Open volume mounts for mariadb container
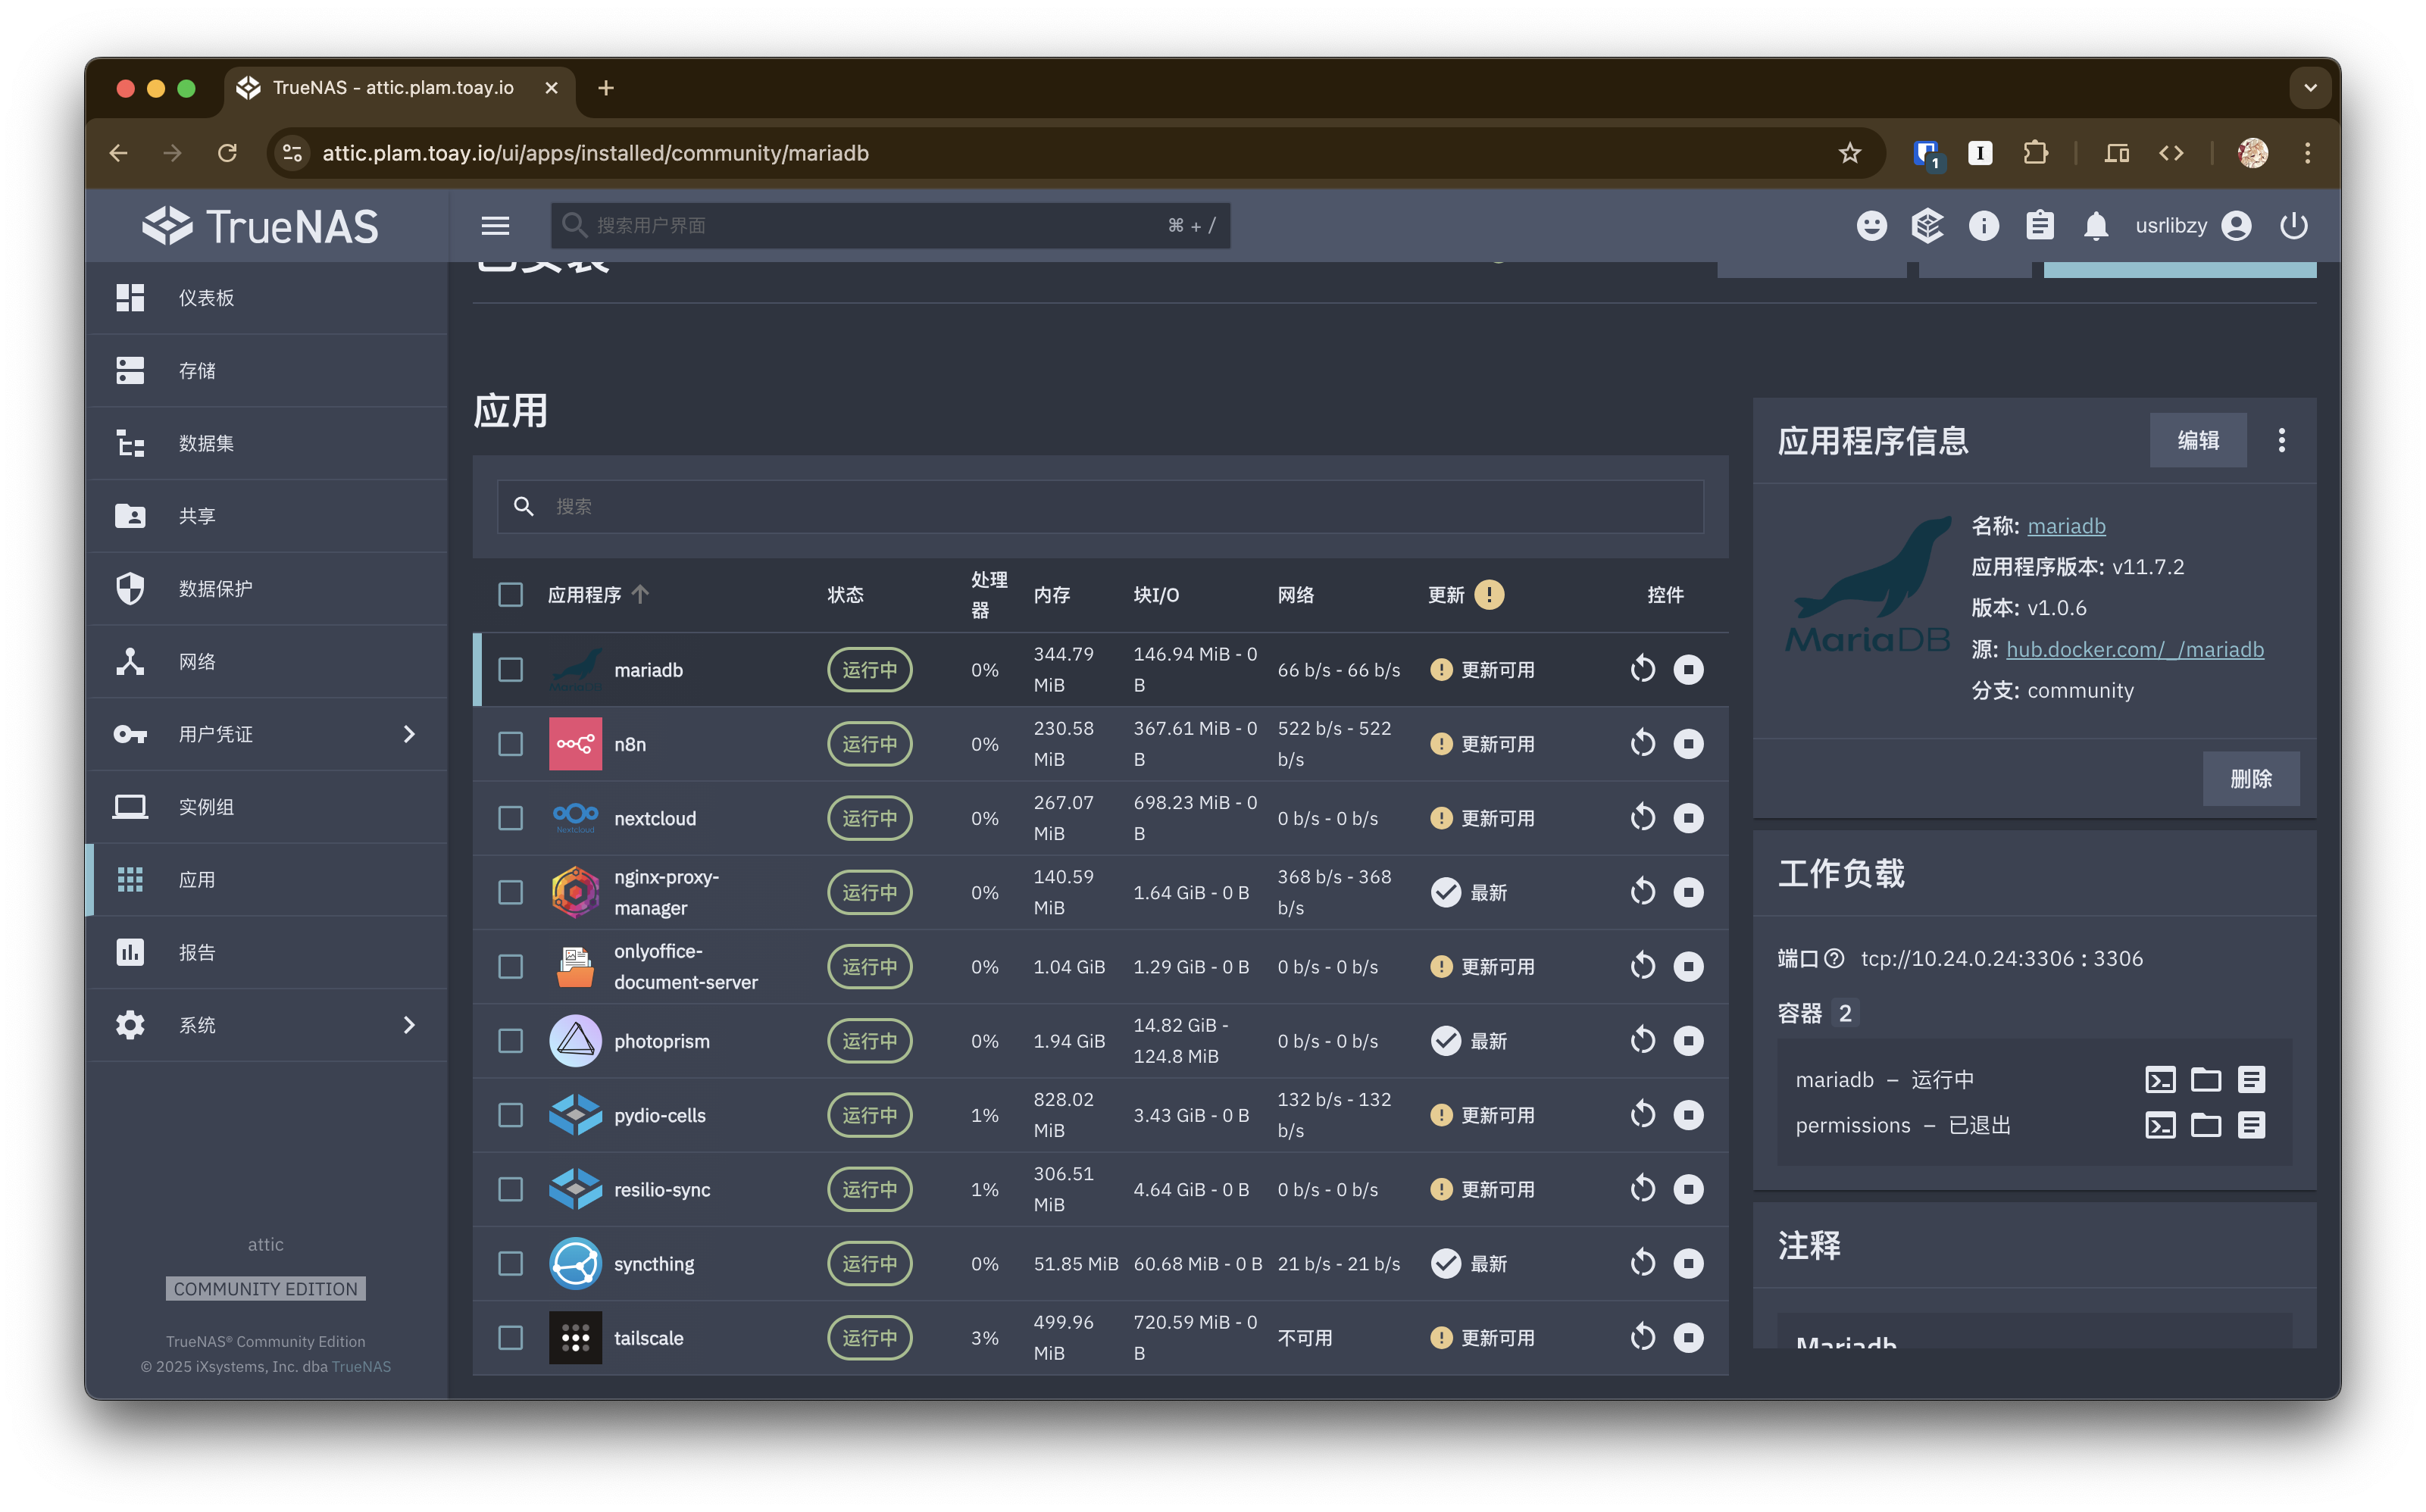The width and height of the screenshot is (2426, 1512). click(2205, 1080)
